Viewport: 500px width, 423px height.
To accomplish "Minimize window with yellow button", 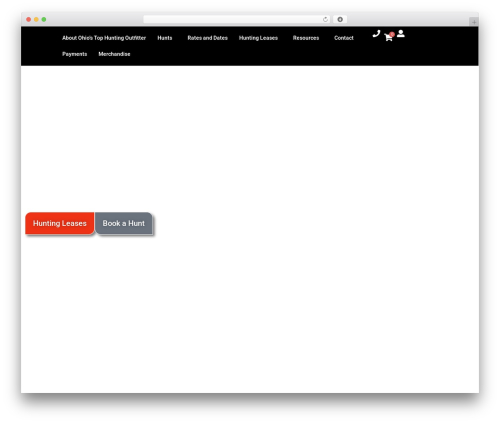I will [36, 19].
